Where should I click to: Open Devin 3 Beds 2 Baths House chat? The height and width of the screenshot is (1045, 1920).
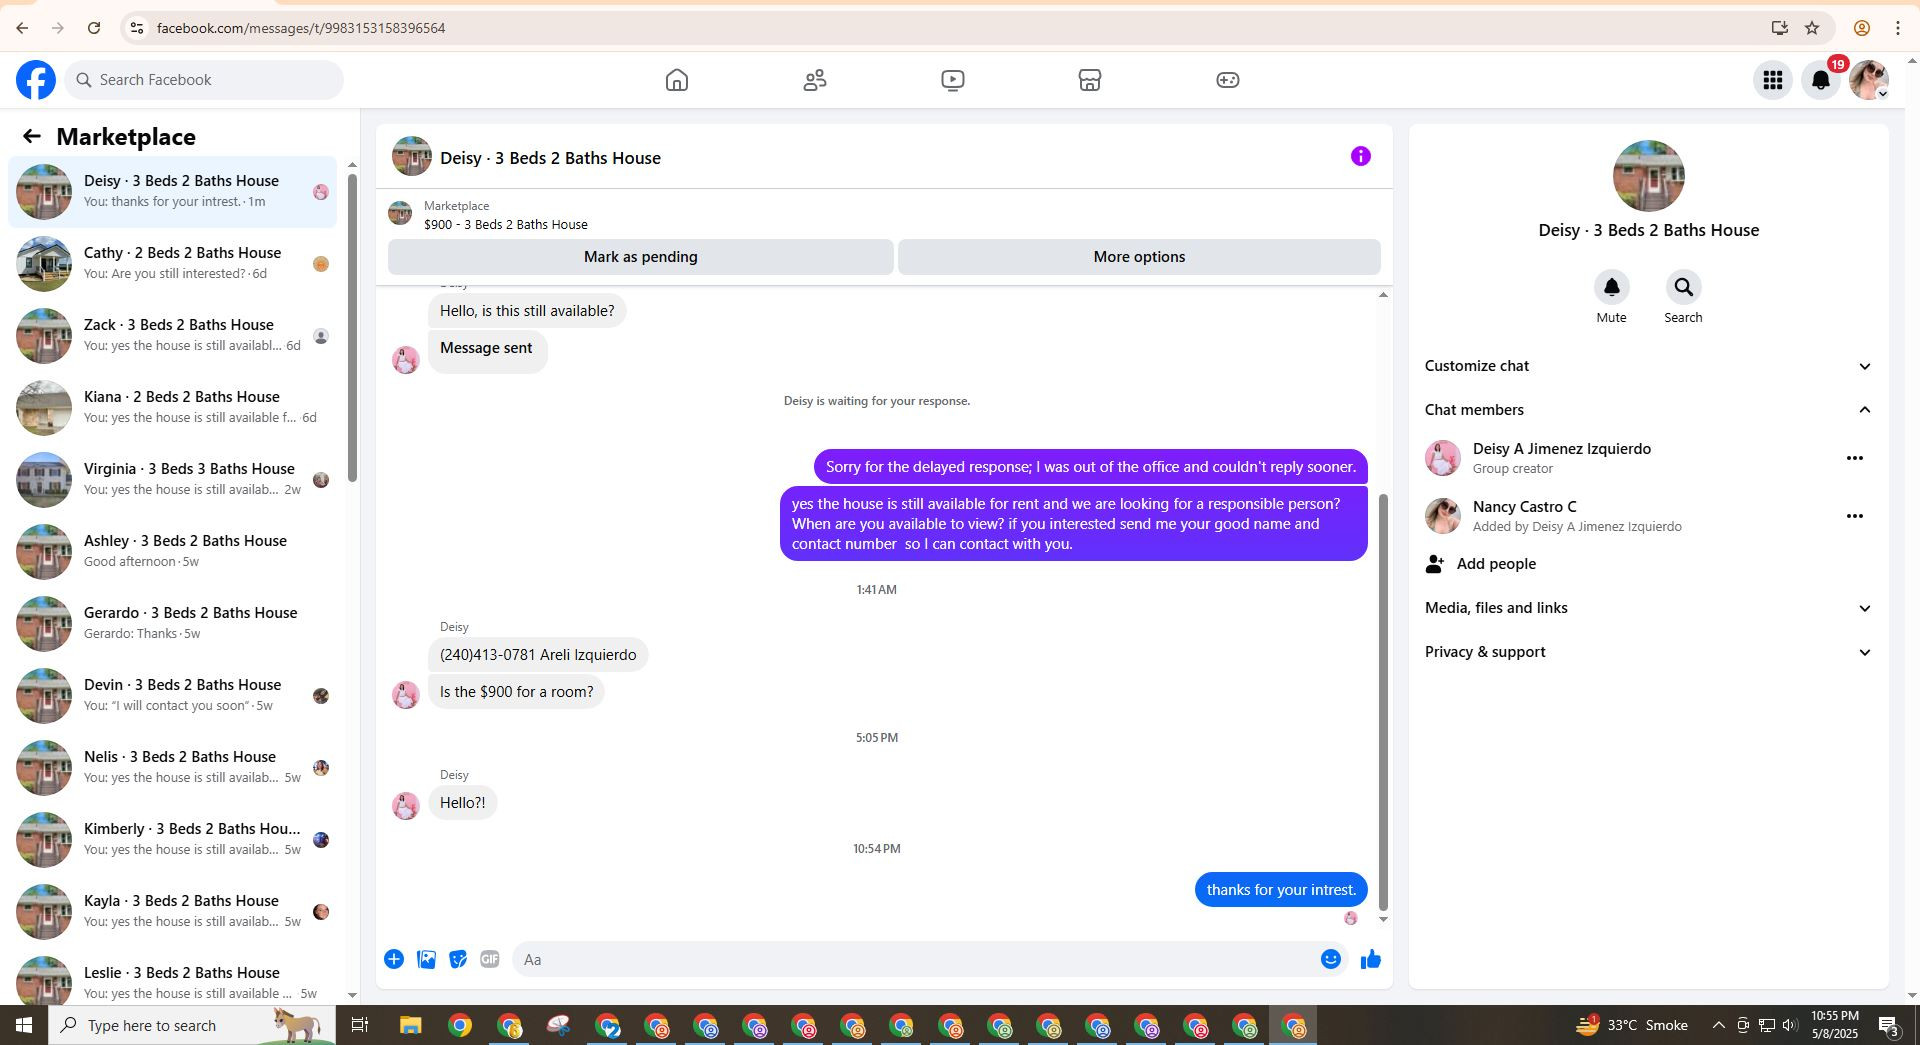[x=172, y=696]
